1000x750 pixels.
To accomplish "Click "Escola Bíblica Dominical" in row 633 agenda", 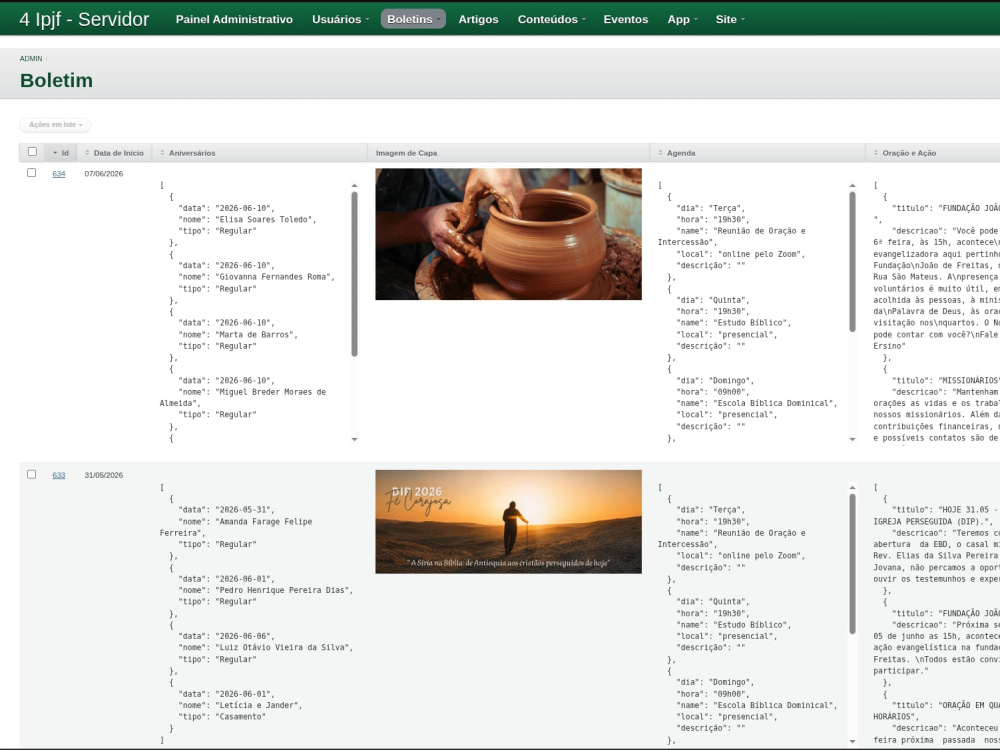I will tap(774, 705).
